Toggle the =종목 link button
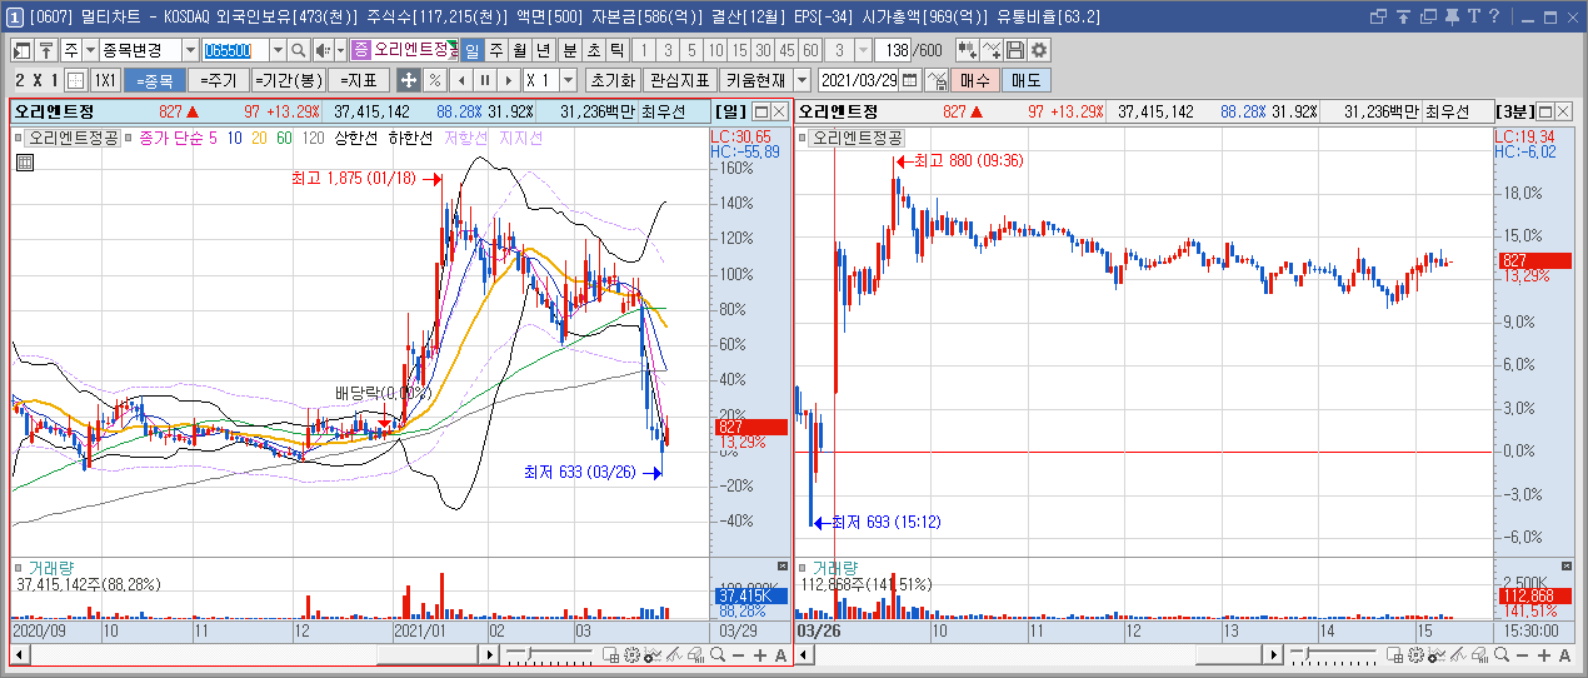1588x678 pixels. tap(156, 80)
